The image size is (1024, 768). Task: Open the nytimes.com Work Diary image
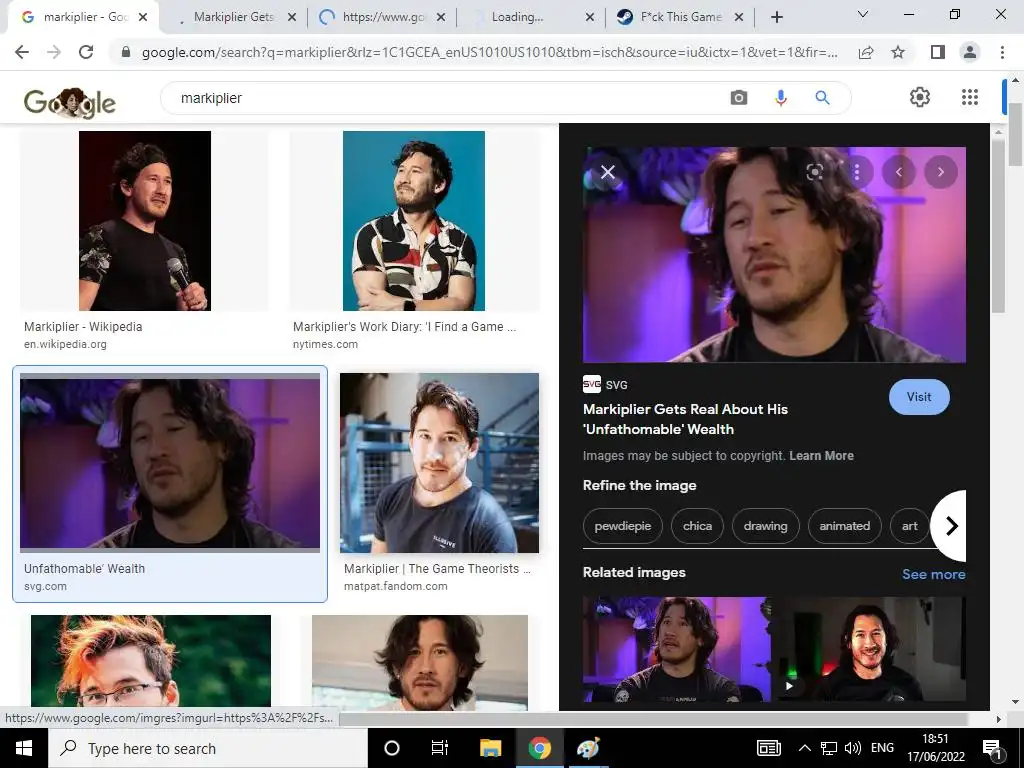[x=413, y=221]
